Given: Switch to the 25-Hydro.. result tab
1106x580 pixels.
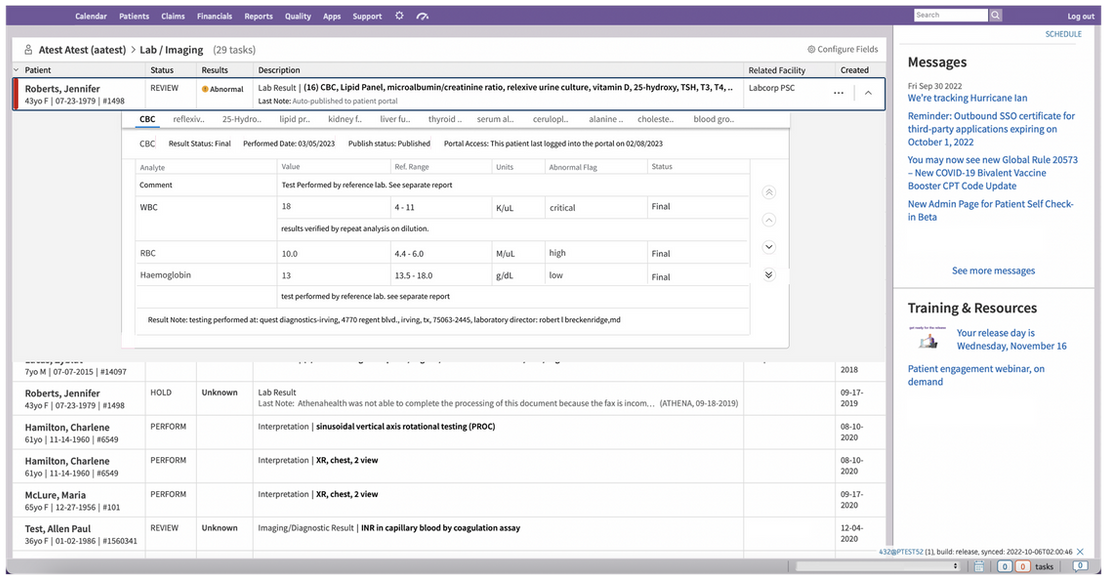Looking at the screenshot, I should coord(242,119).
